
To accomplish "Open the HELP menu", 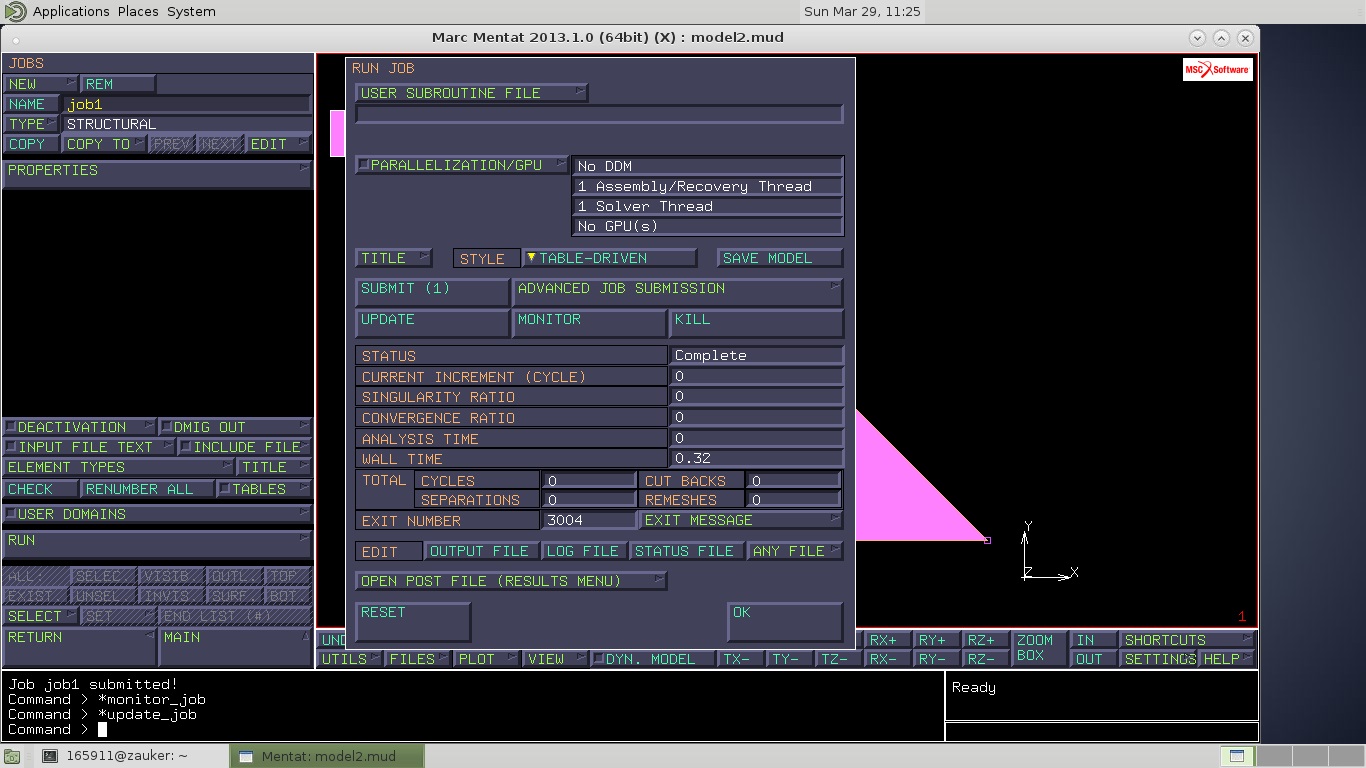I will point(1227,659).
